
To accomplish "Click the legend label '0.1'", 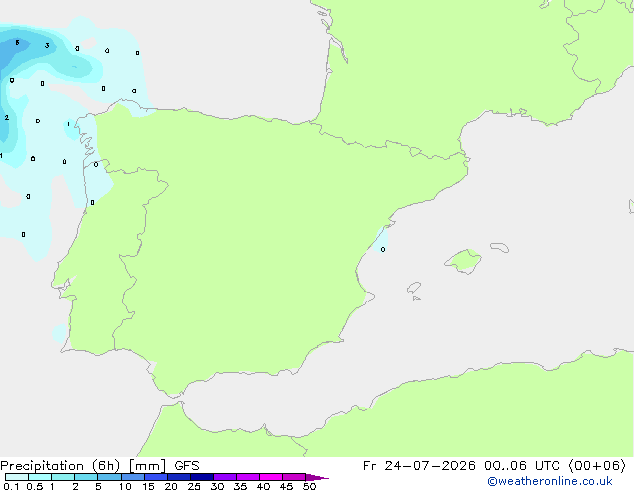I will (11, 486).
